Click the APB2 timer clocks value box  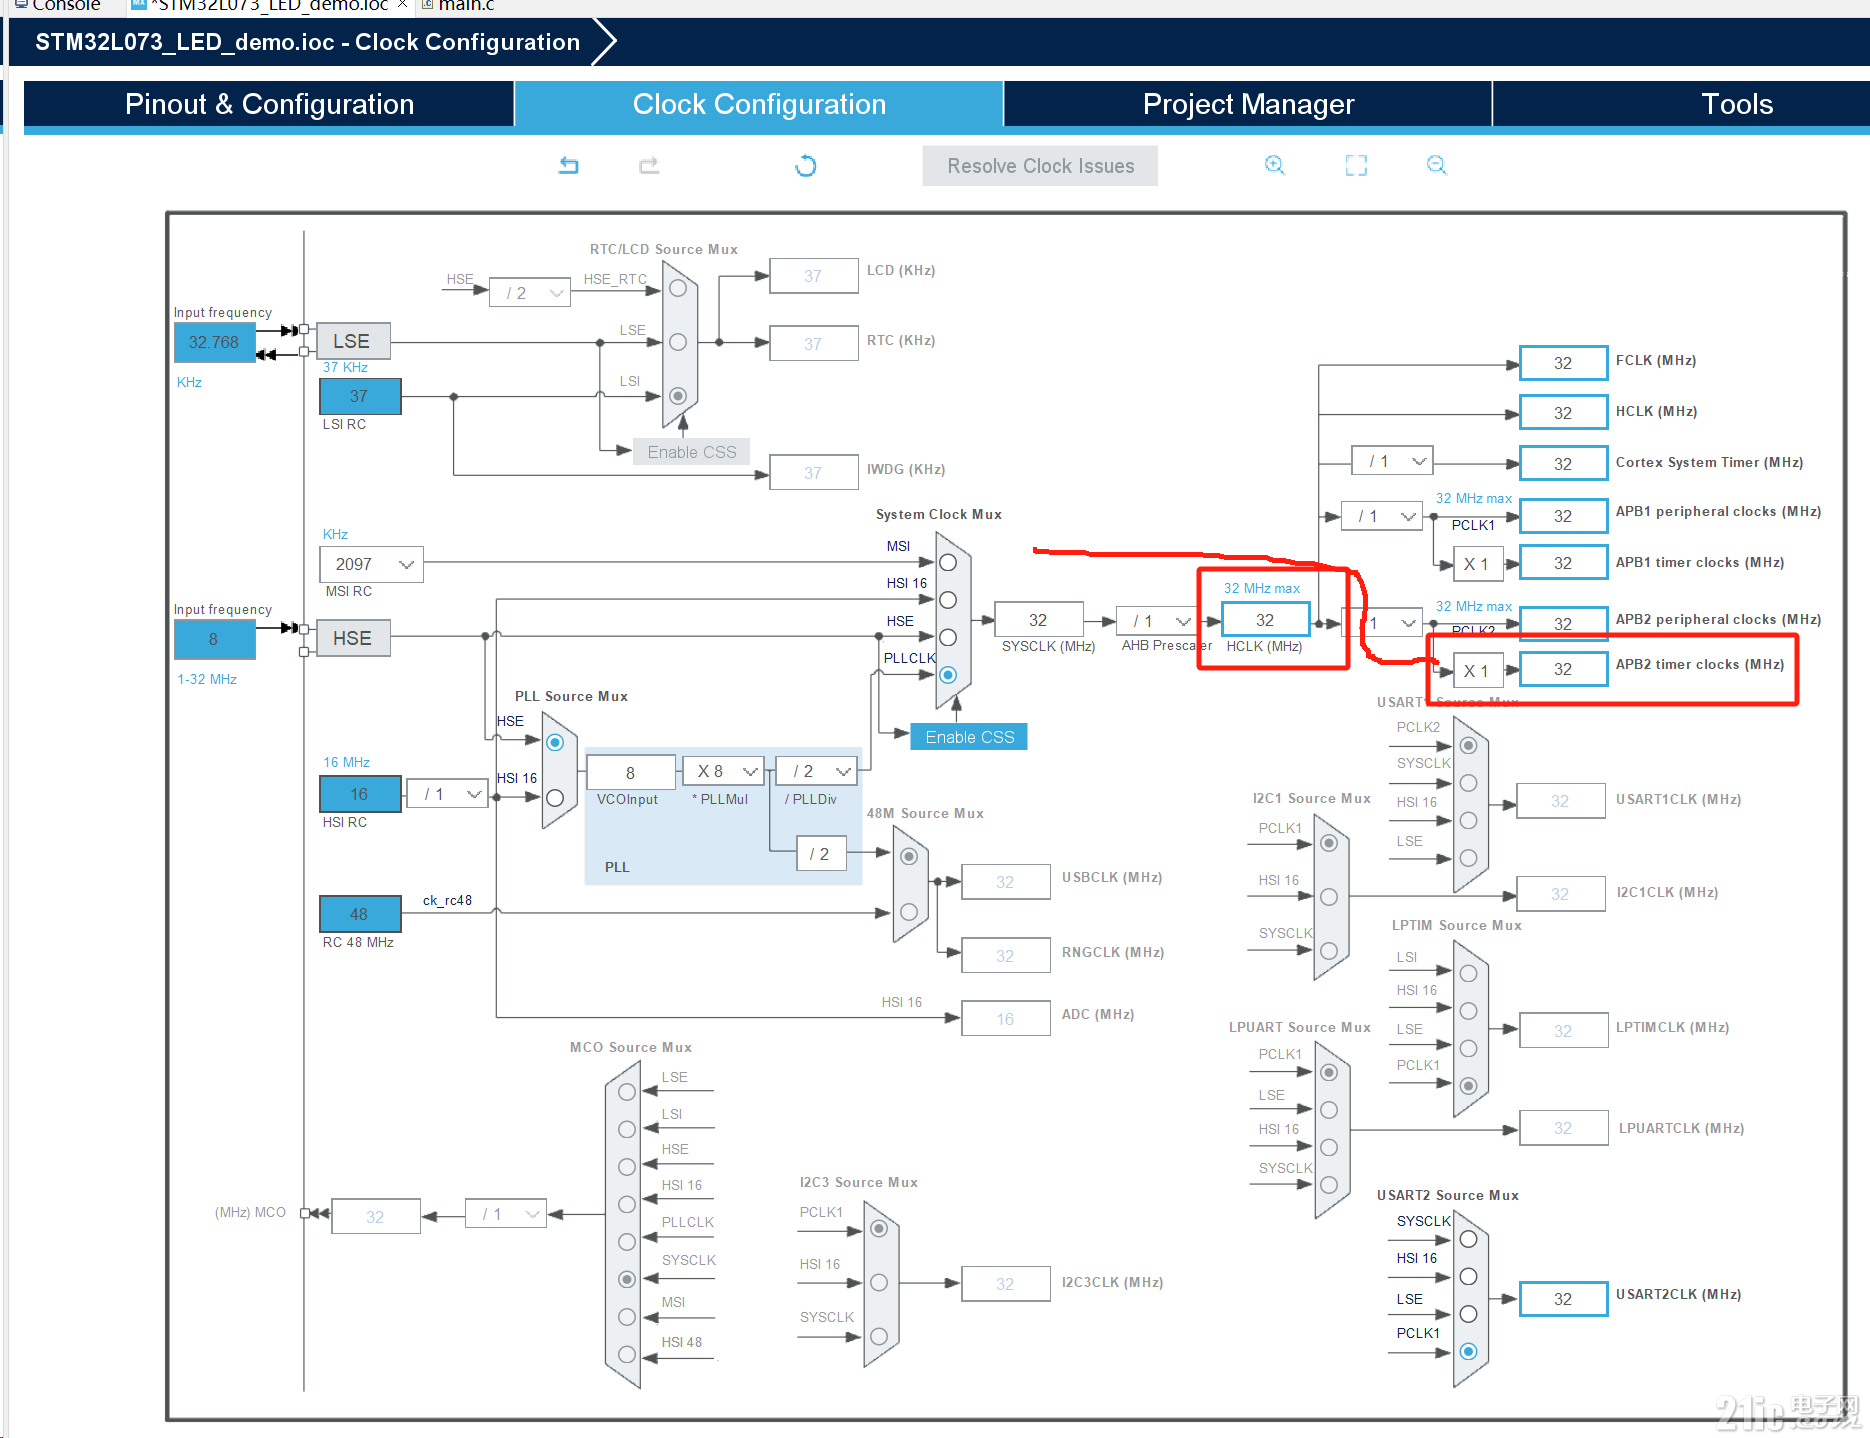tap(1564, 669)
